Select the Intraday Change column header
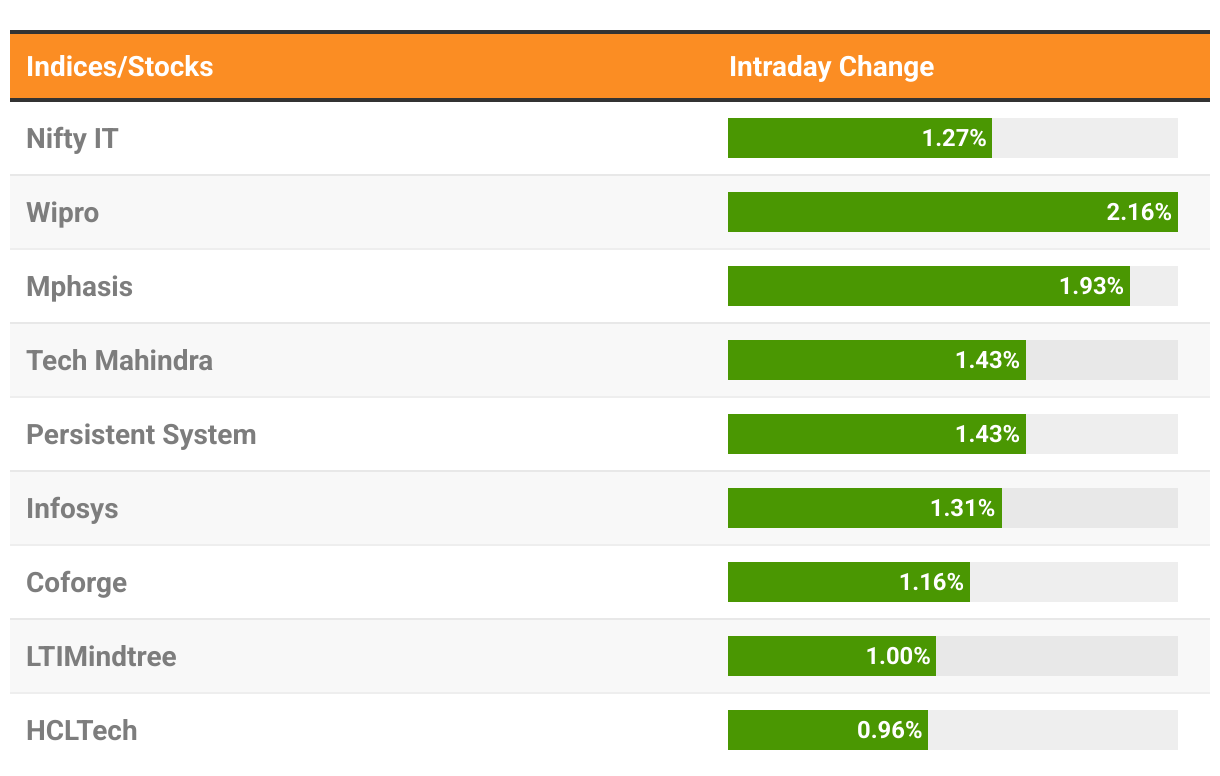 [831, 67]
